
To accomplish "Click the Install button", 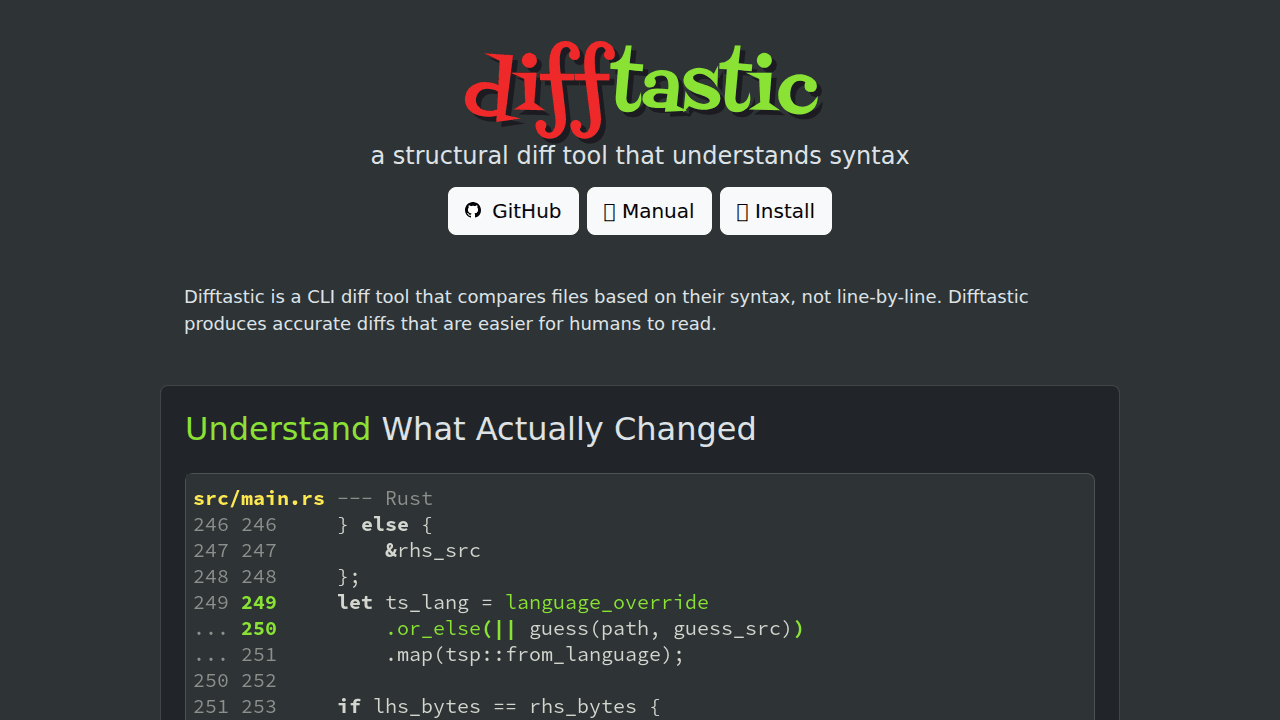I will (775, 210).
